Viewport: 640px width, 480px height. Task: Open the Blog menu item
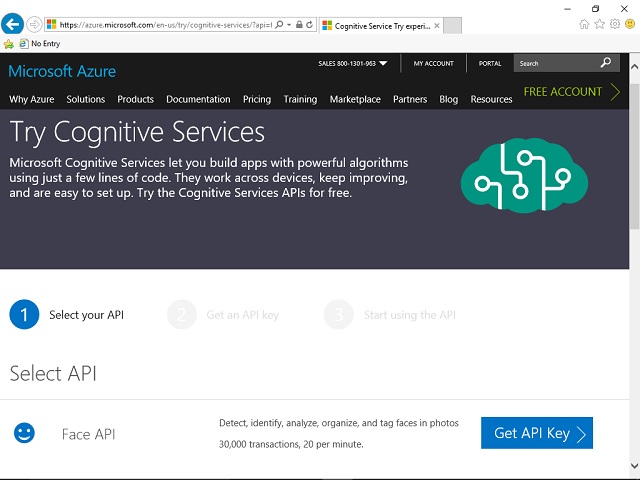pos(449,99)
